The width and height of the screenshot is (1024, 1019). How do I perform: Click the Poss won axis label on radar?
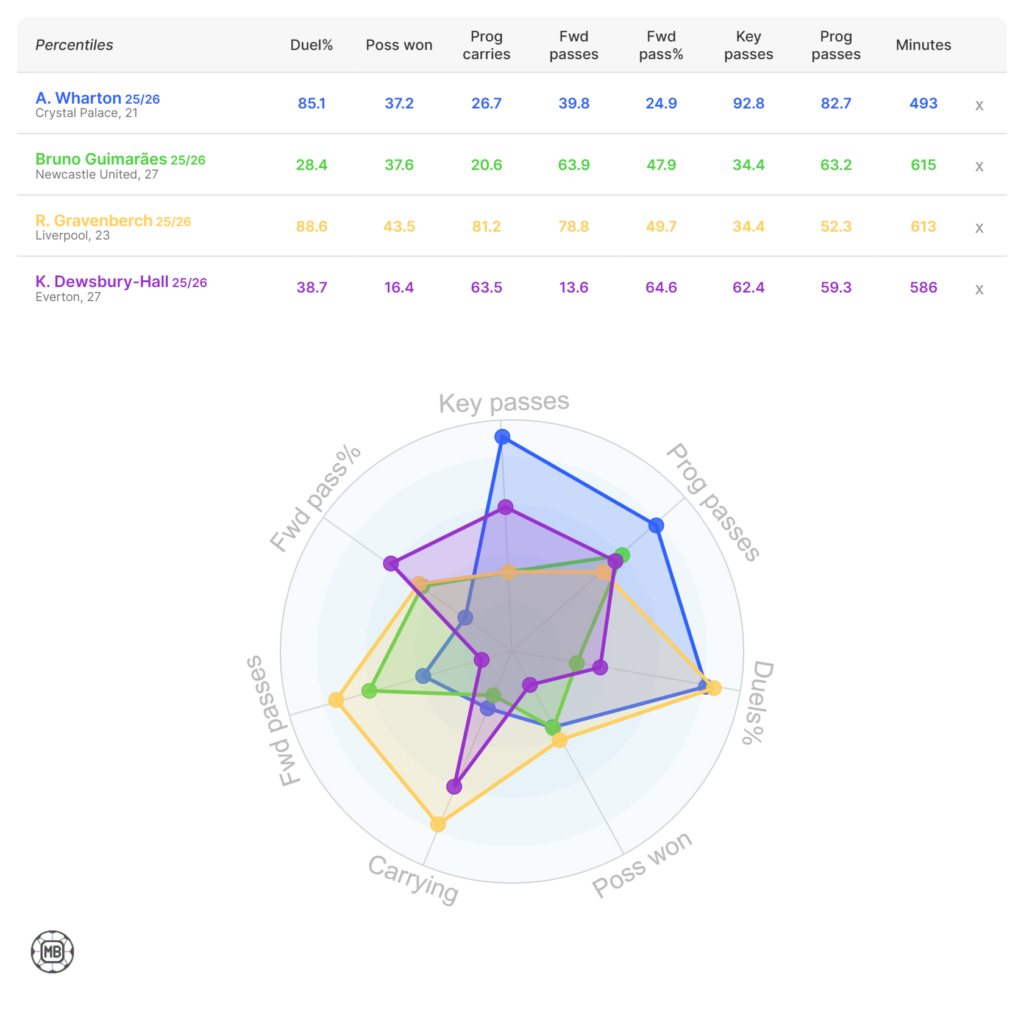click(641, 866)
